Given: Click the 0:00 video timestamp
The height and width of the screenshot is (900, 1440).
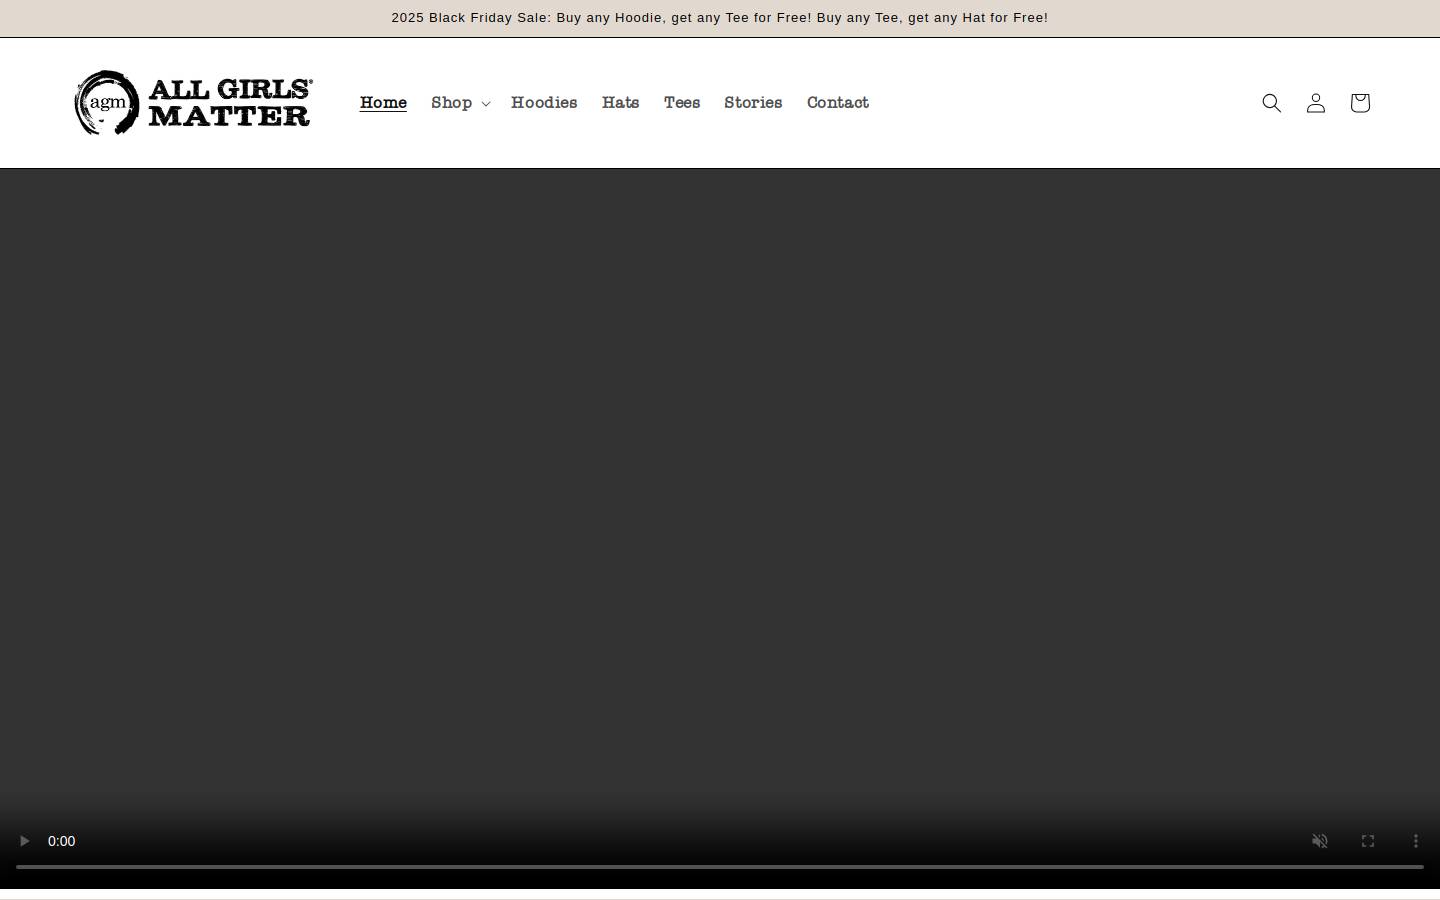Looking at the screenshot, I should [61, 841].
